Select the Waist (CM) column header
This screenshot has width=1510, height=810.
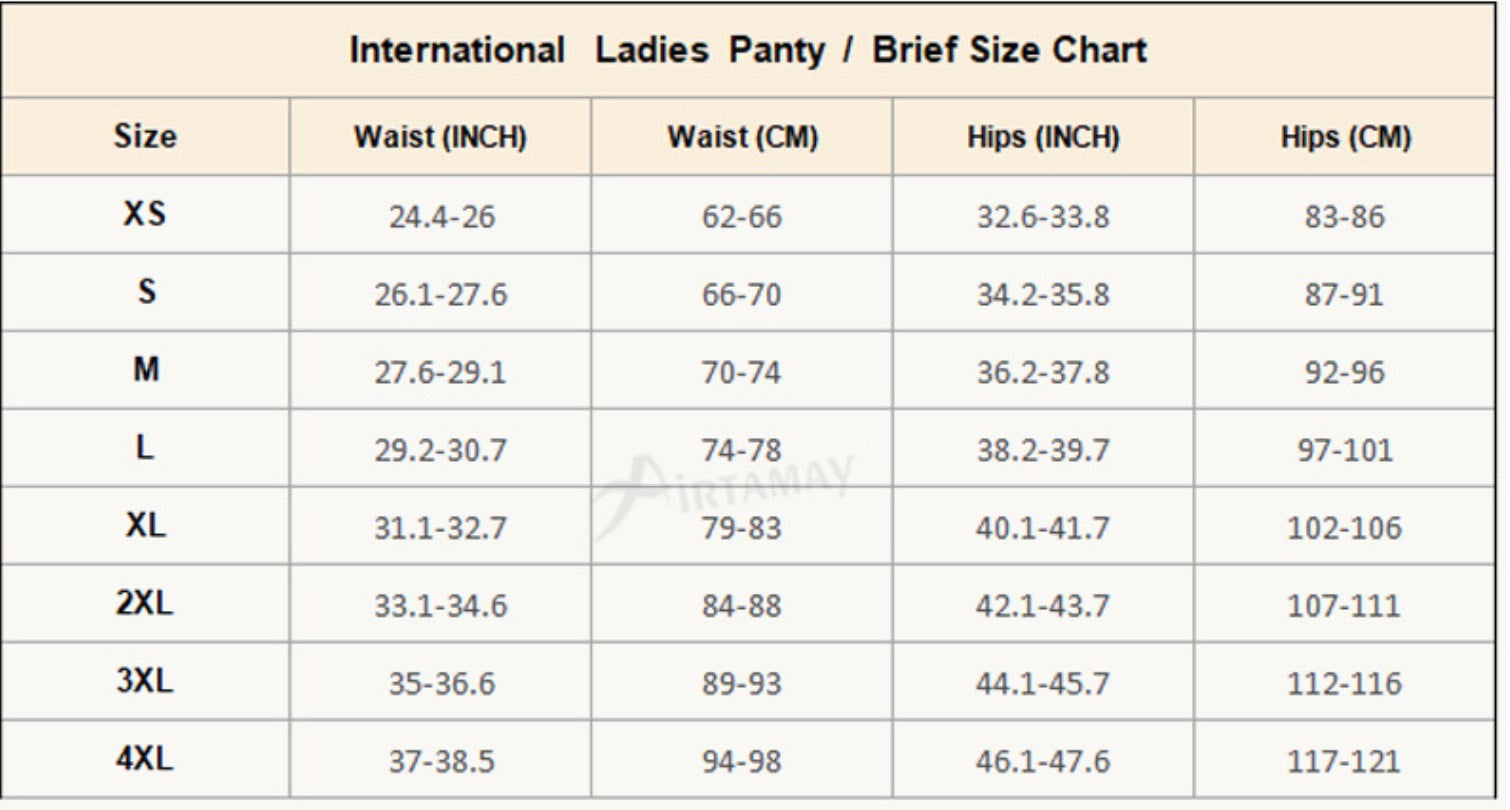coord(742,138)
